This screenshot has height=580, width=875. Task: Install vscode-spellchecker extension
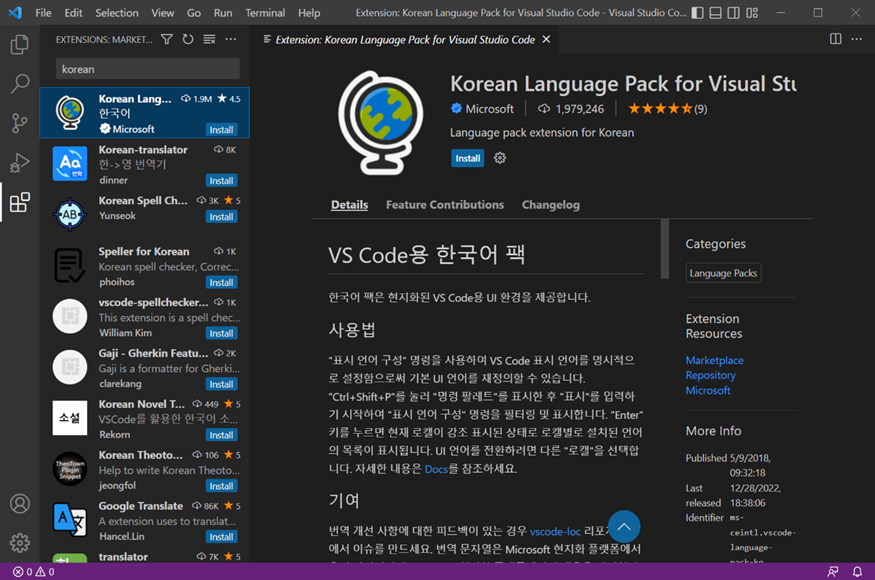pyautogui.click(x=222, y=333)
